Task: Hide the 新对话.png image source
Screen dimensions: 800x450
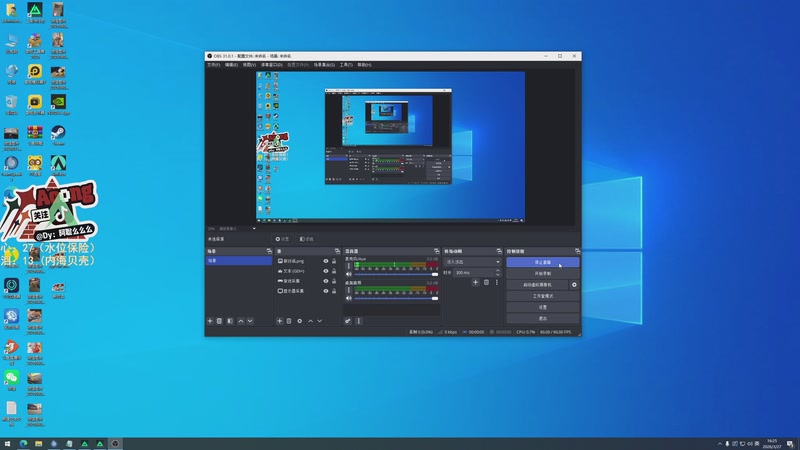Action: point(326,261)
